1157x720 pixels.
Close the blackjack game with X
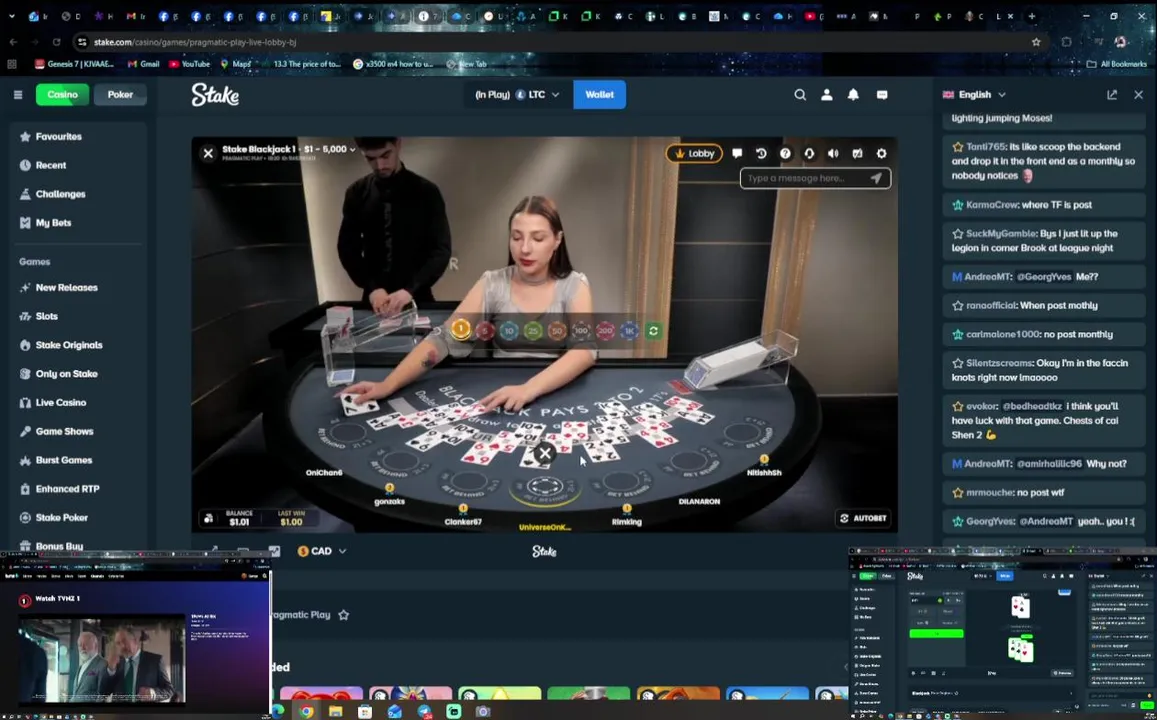208,153
